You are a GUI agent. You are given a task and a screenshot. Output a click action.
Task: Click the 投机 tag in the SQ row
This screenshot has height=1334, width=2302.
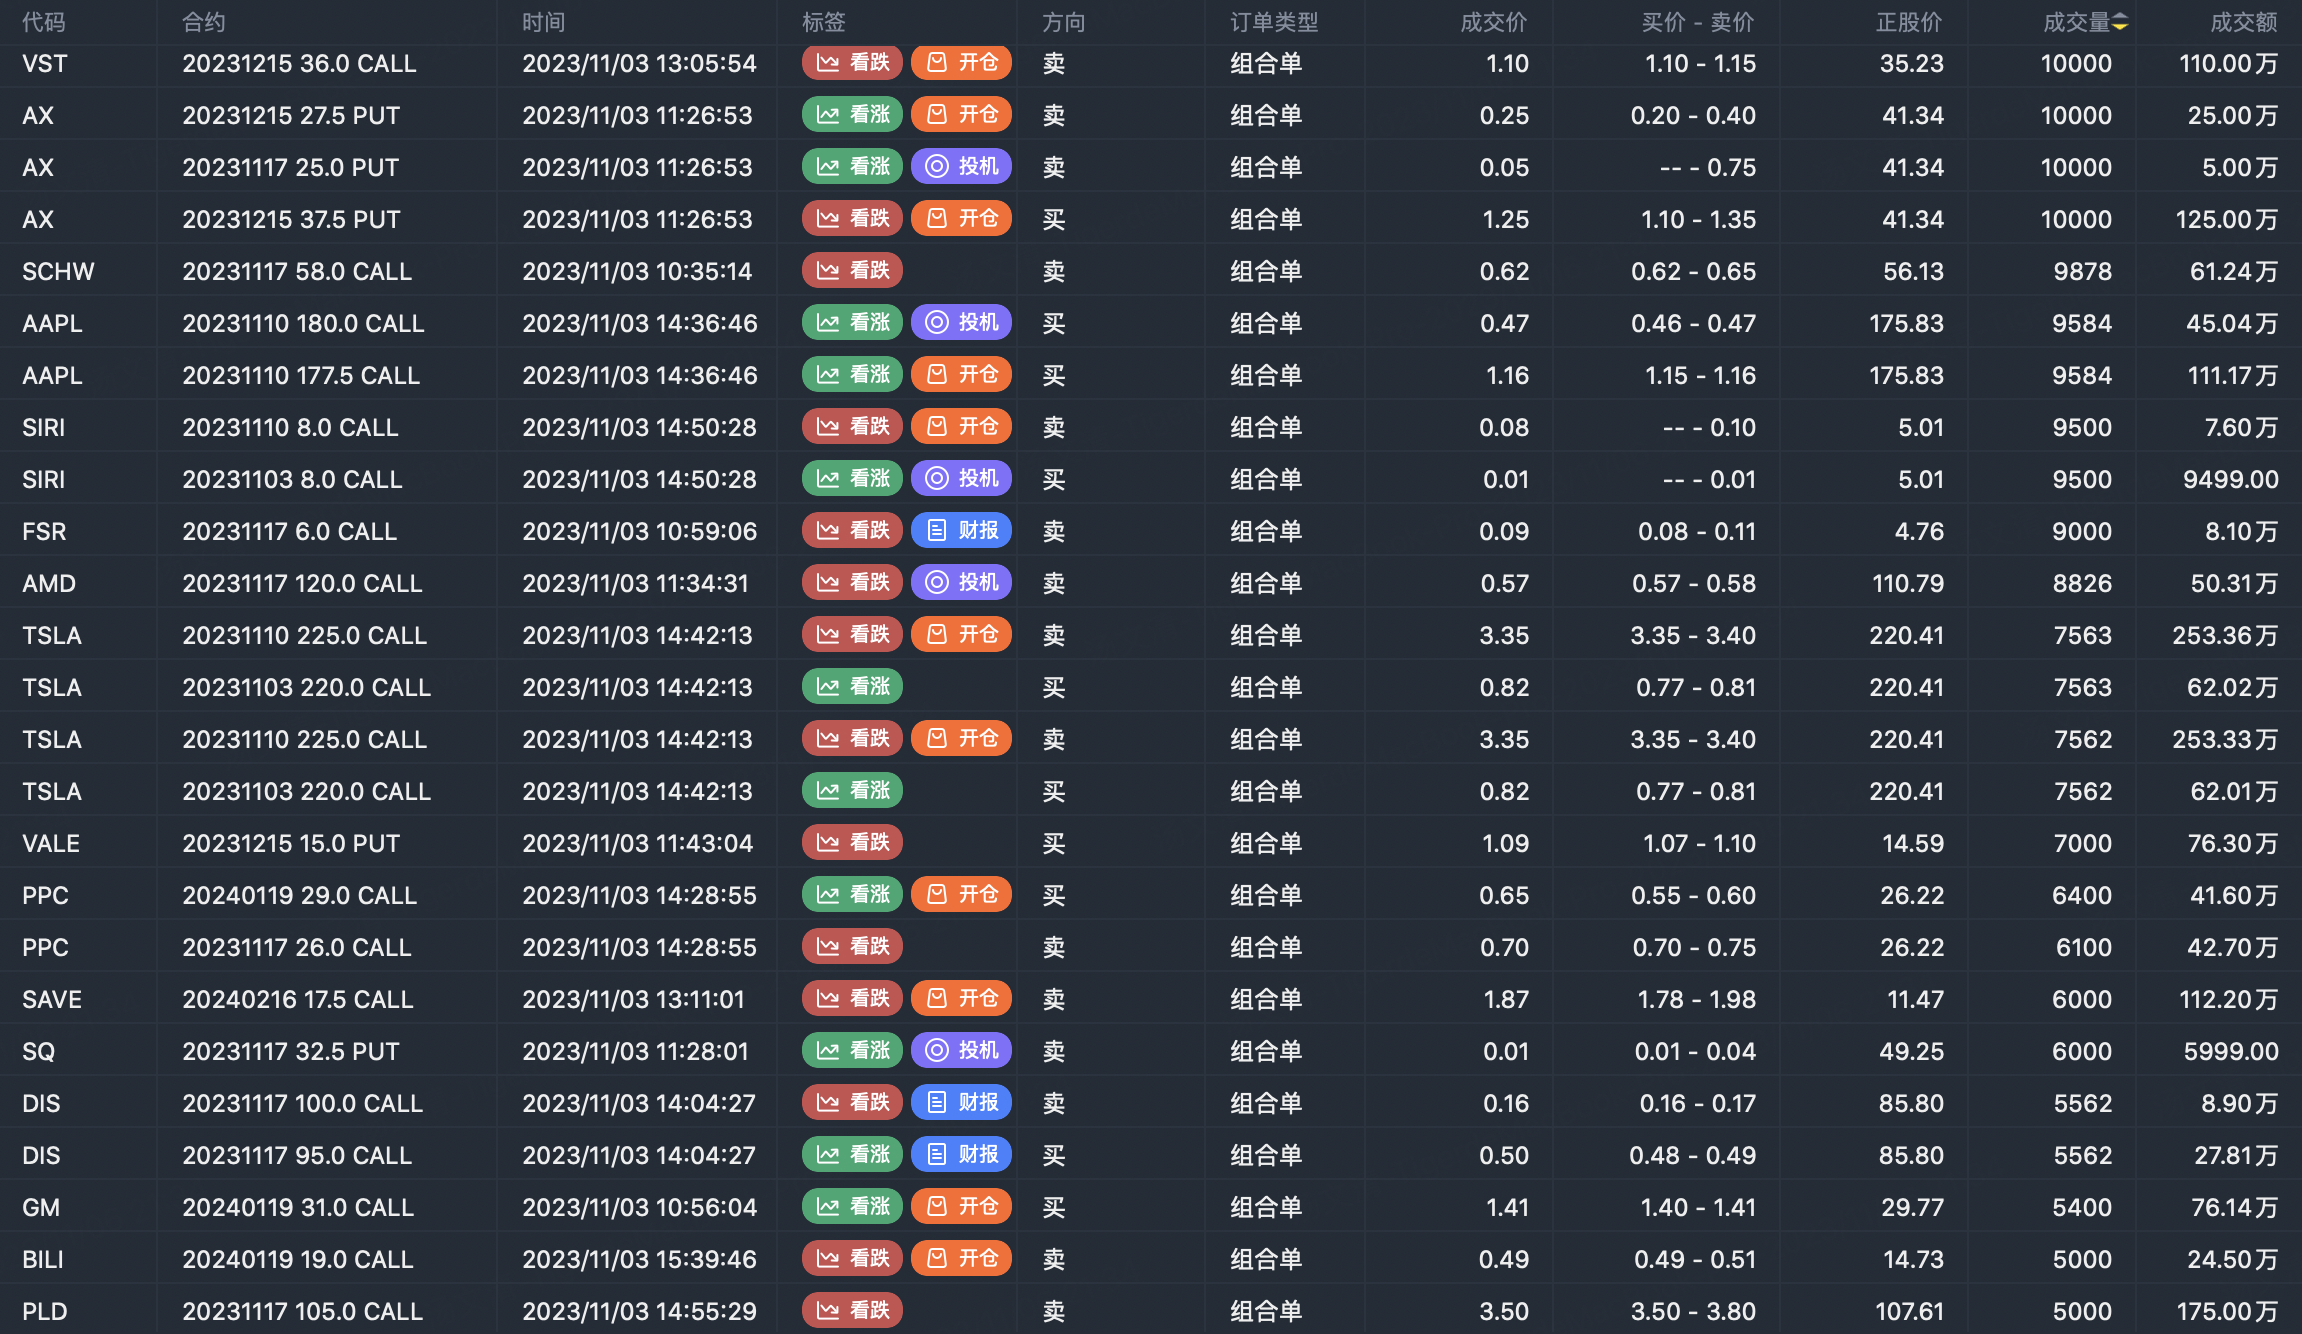point(961,1051)
